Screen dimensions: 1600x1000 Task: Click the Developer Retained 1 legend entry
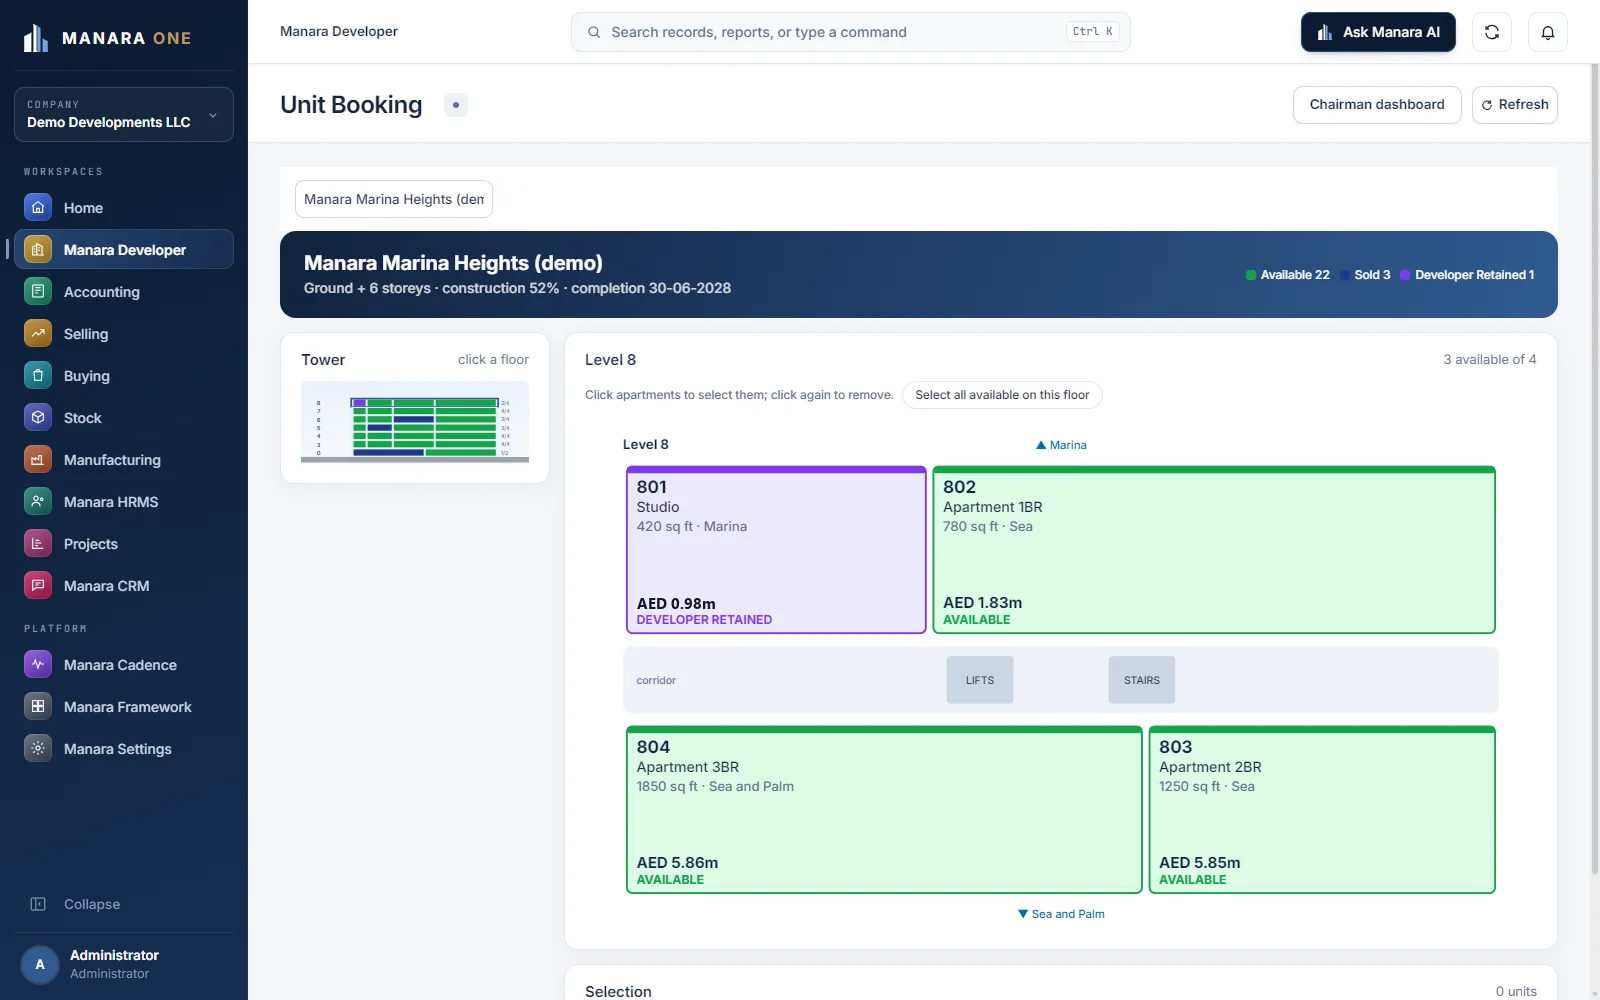tap(1467, 275)
